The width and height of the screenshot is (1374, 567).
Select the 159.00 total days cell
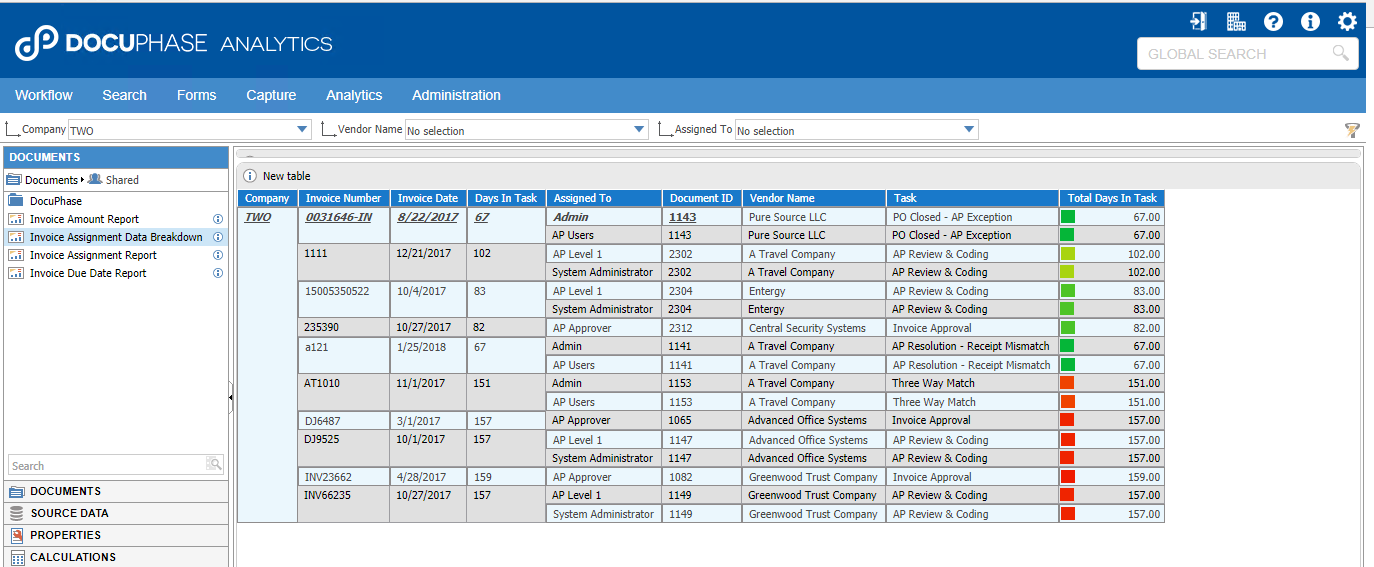click(1111, 477)
